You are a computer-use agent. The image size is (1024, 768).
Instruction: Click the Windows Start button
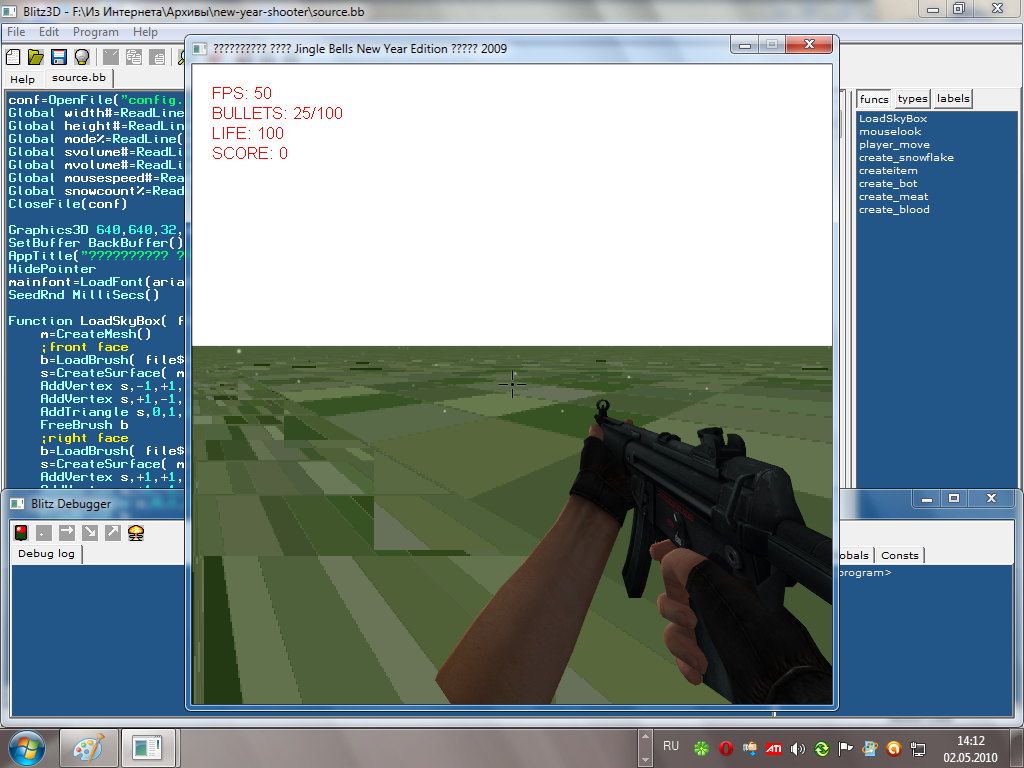coord(26,747)
